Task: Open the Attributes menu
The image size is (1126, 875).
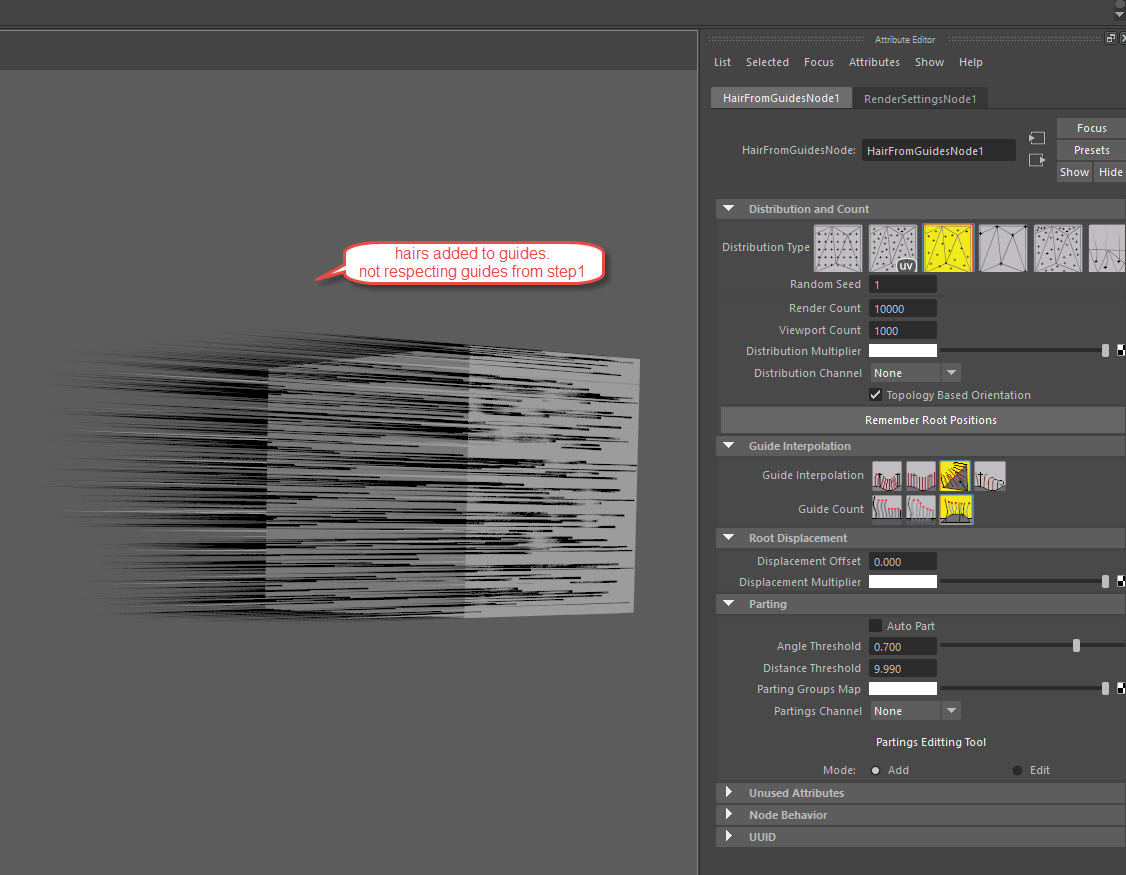Action: point(874,62)
